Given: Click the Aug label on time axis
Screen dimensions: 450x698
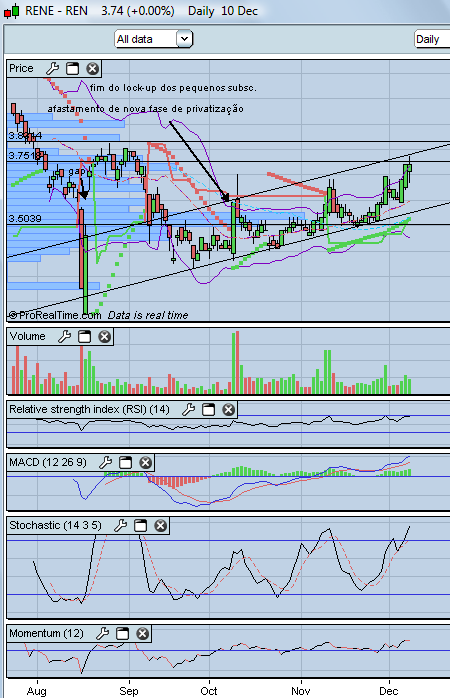Looking at the screenshot, I should pyautogui.click(x=36, y=691).
